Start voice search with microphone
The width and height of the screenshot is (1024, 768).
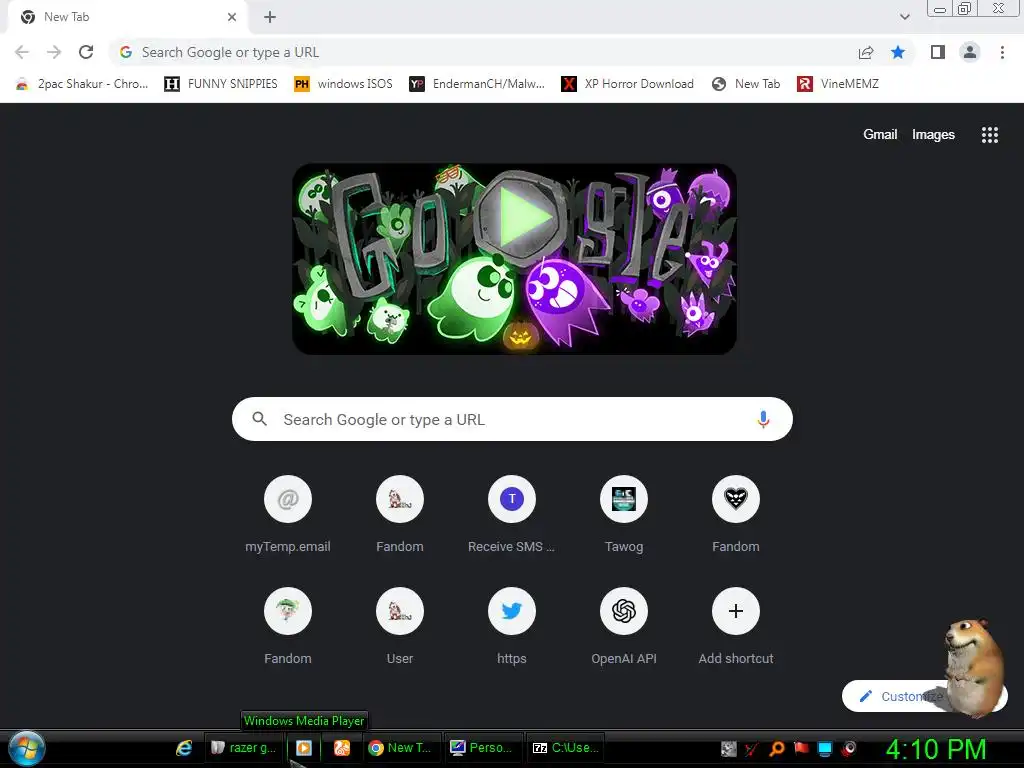pyautogui.click(x=763, y=419)
